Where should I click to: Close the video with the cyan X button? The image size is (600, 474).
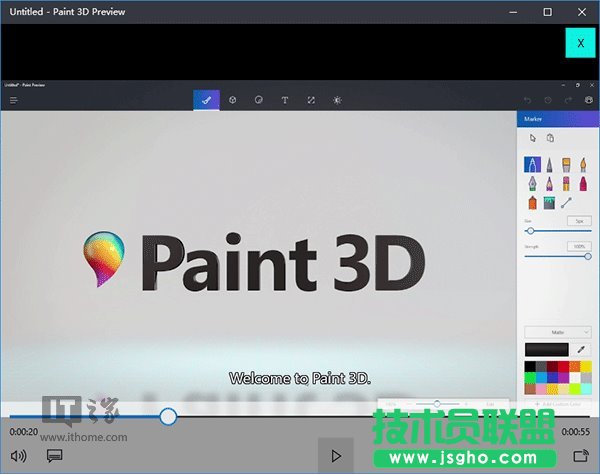(x=580, y=43)
